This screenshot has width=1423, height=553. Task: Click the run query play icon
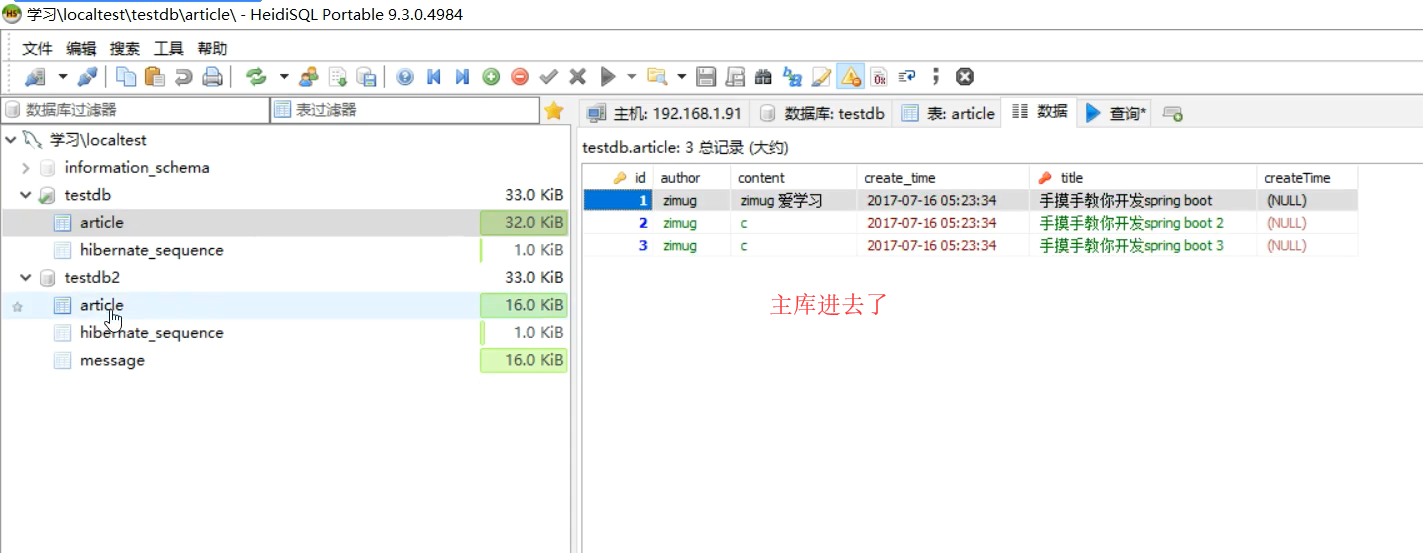point(607,76)
